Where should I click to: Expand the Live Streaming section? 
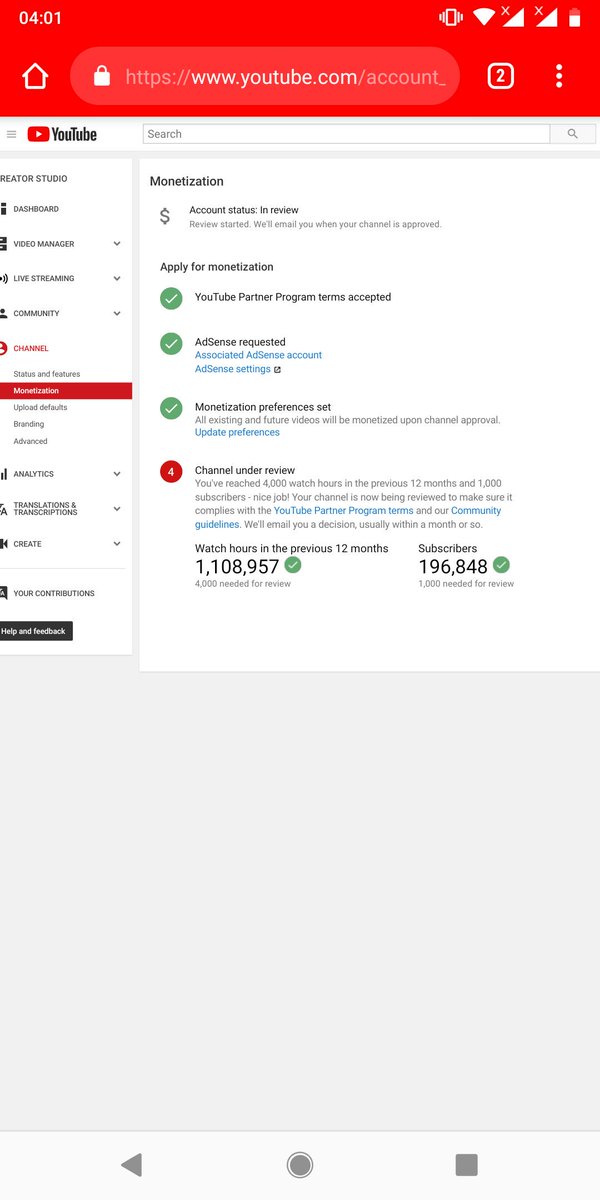(117, 279)
